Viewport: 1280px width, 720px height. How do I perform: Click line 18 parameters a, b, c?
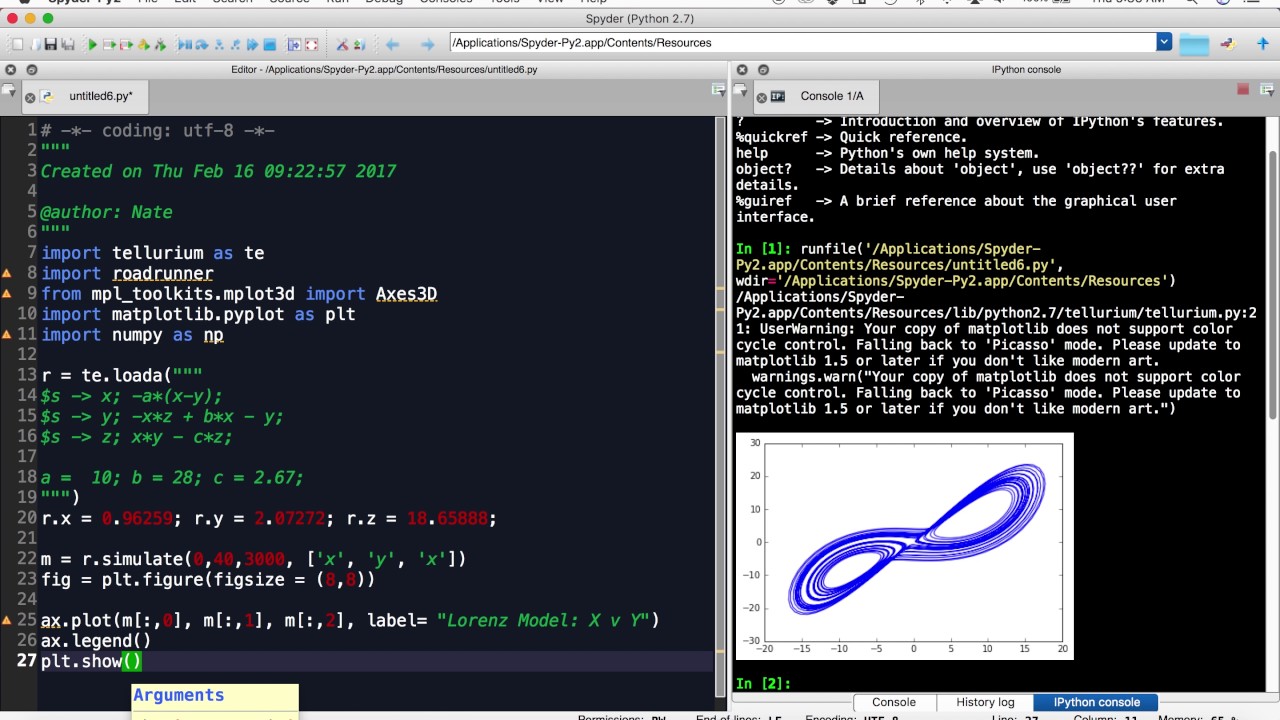point(171,477)
